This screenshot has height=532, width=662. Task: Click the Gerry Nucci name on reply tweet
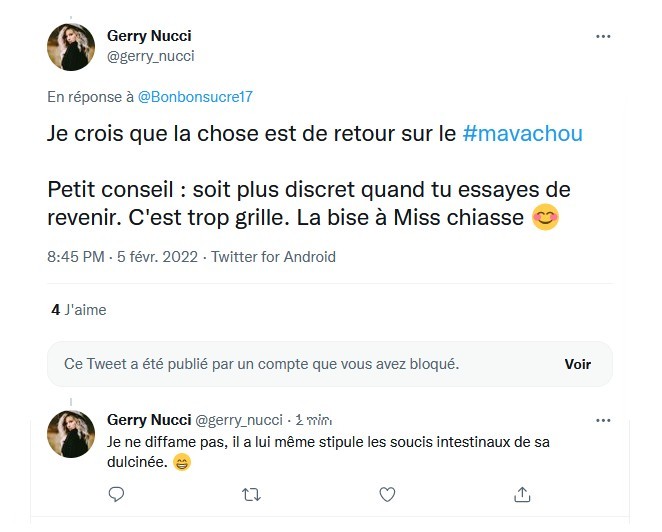[x=147, y=419]
